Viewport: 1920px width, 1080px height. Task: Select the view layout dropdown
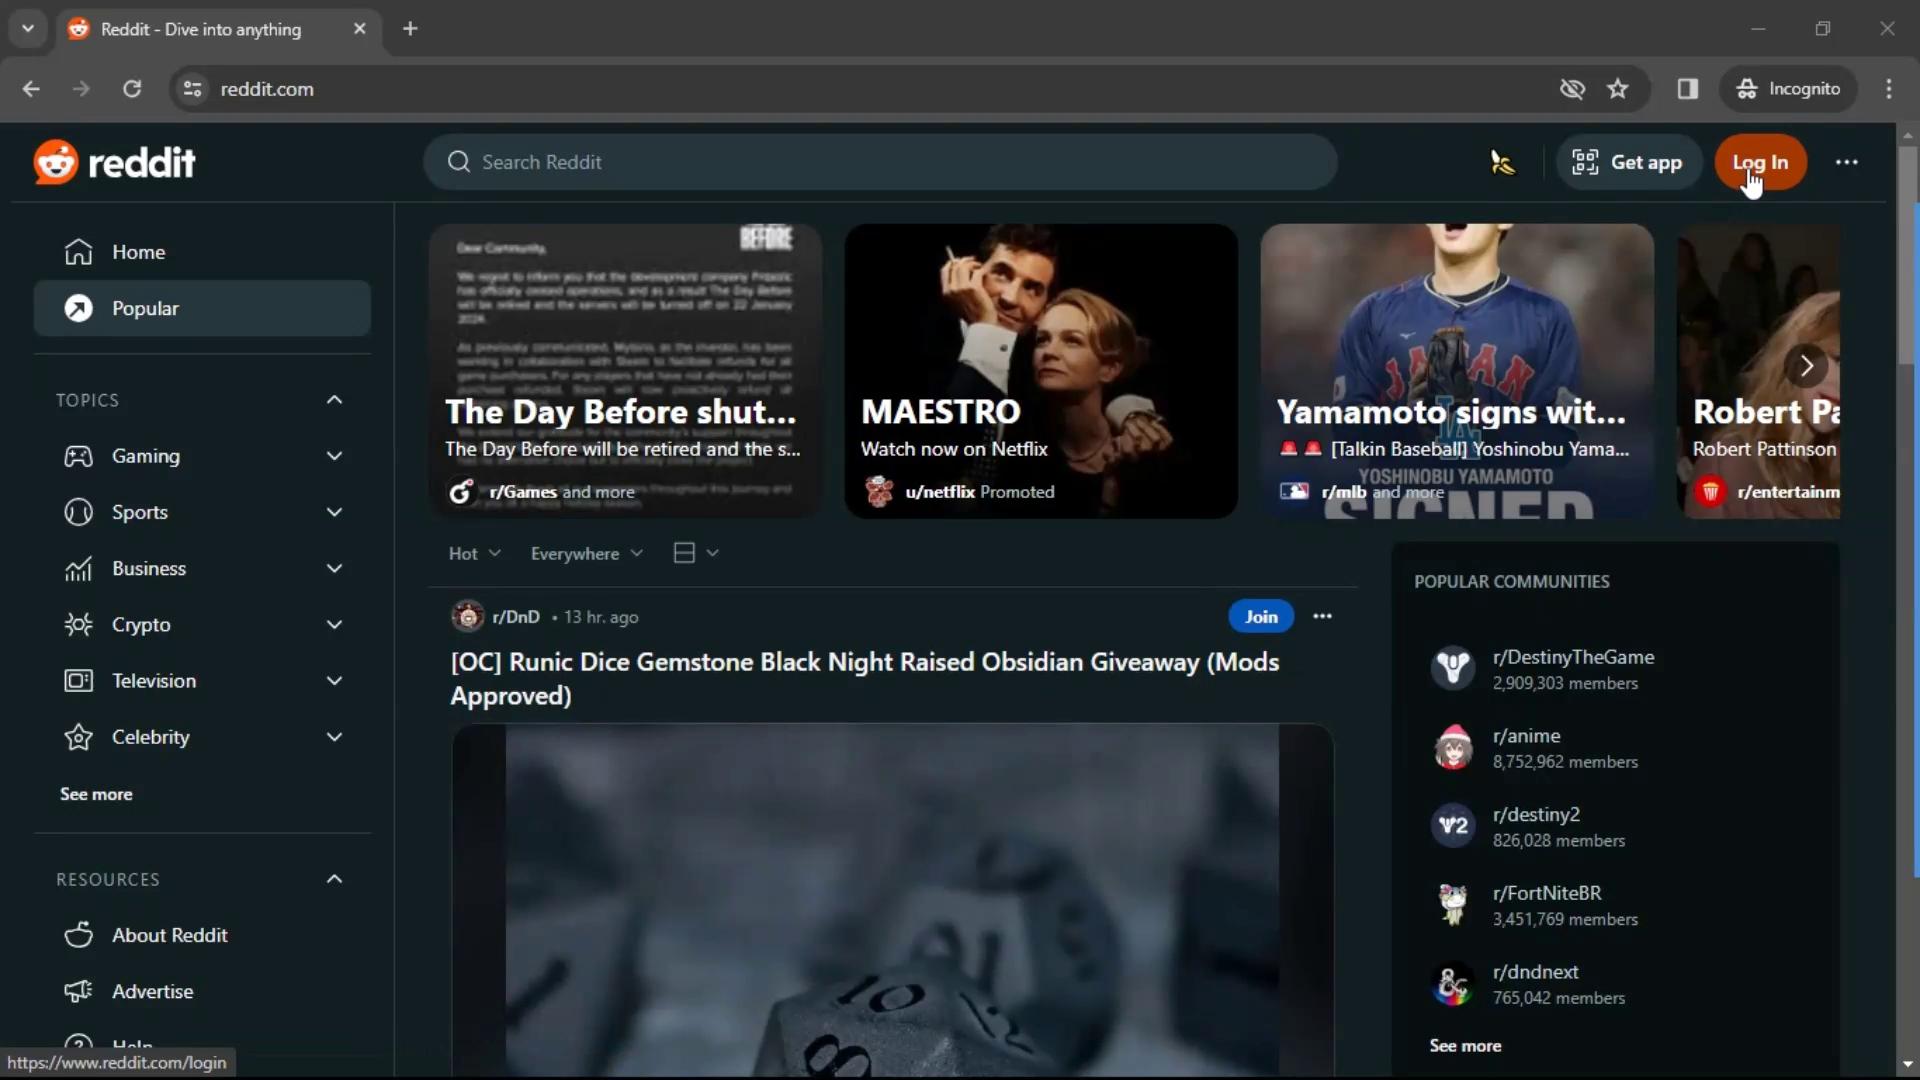pos(695,553)
